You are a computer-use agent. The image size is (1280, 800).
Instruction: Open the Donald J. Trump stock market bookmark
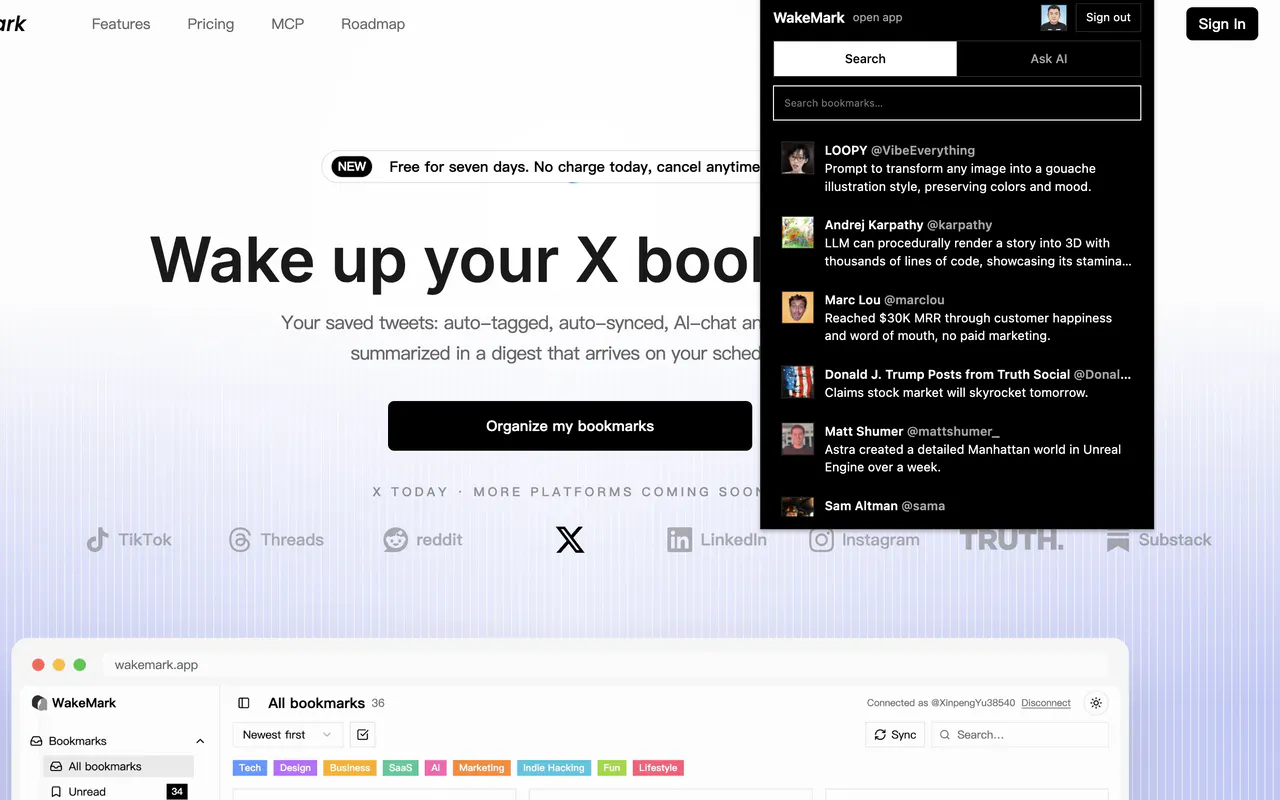pos(957,383)
